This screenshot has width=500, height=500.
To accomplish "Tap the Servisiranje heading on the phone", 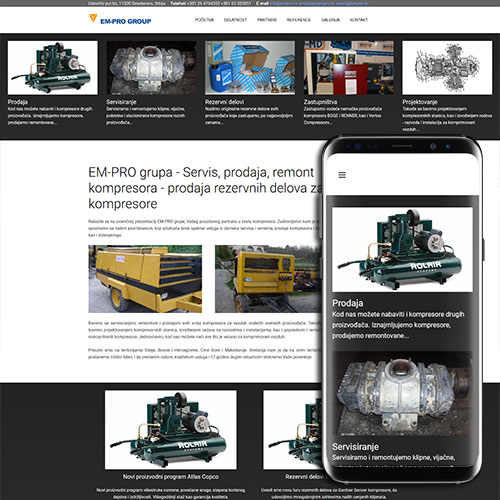I will [x=355, y=447].
